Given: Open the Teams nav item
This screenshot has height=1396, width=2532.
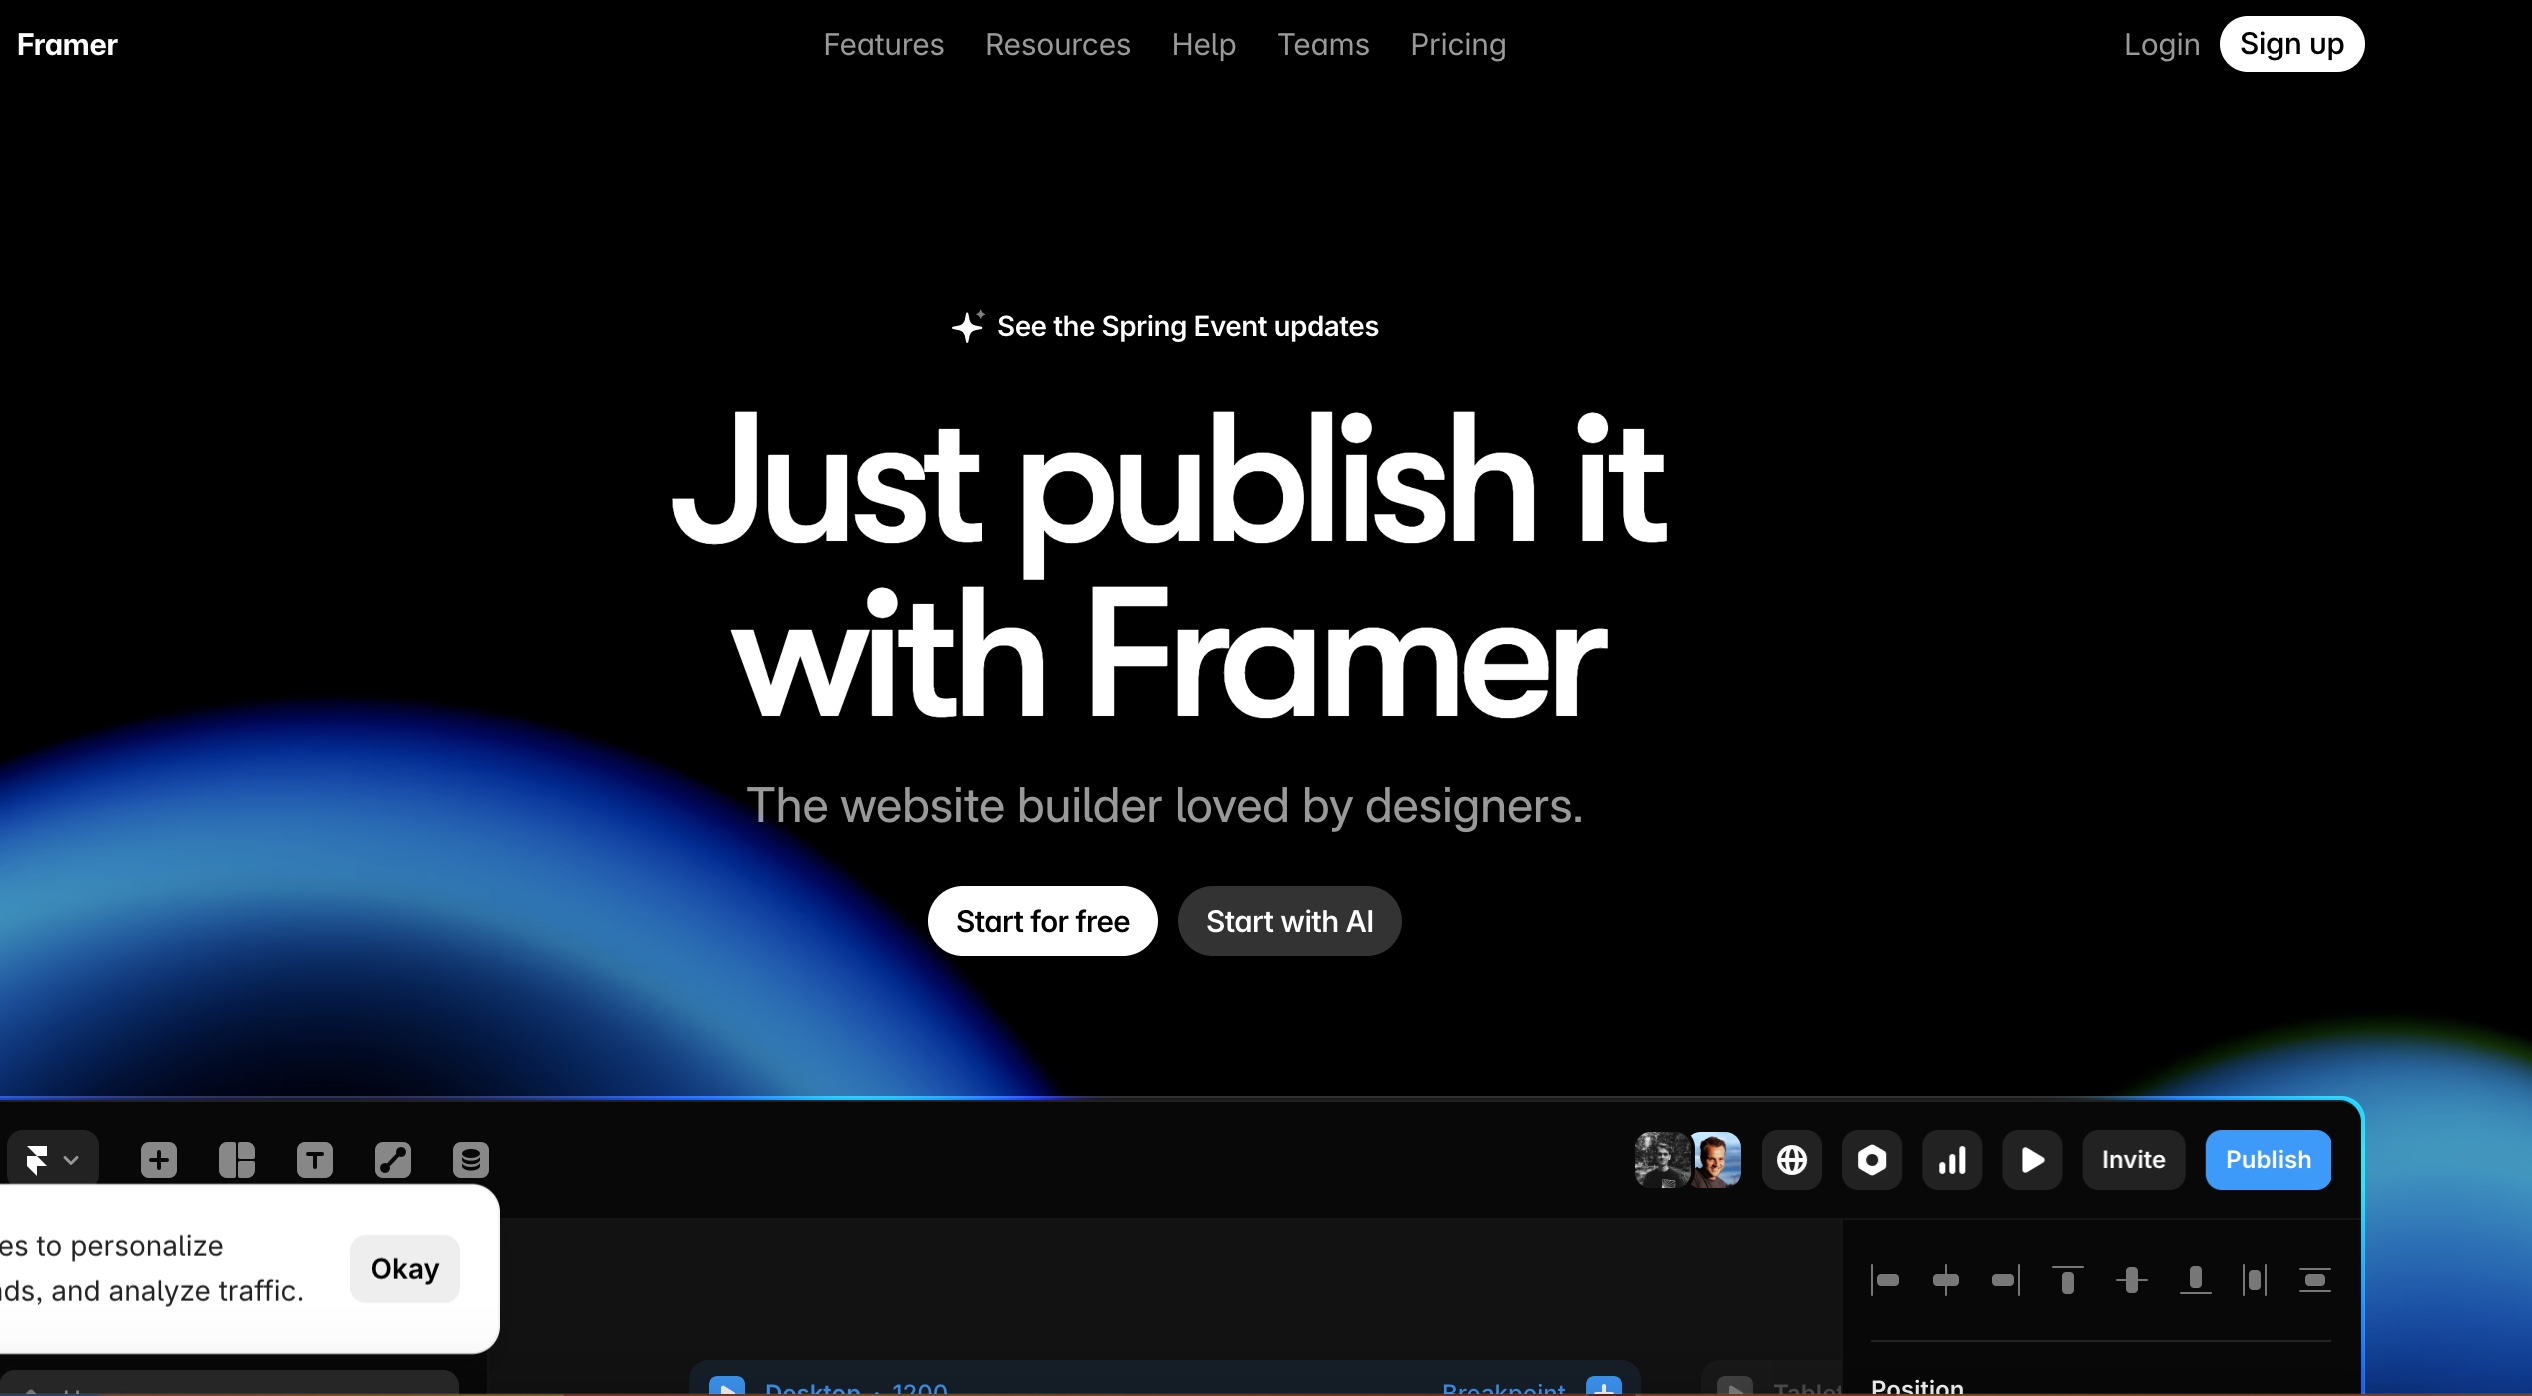Looking at the screenshot, I should 1322,45.
